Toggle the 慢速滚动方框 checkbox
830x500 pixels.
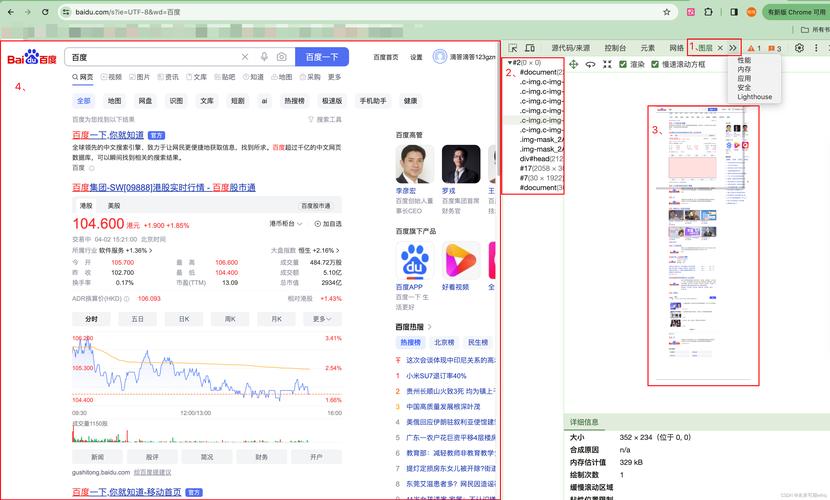pos(656,64)
